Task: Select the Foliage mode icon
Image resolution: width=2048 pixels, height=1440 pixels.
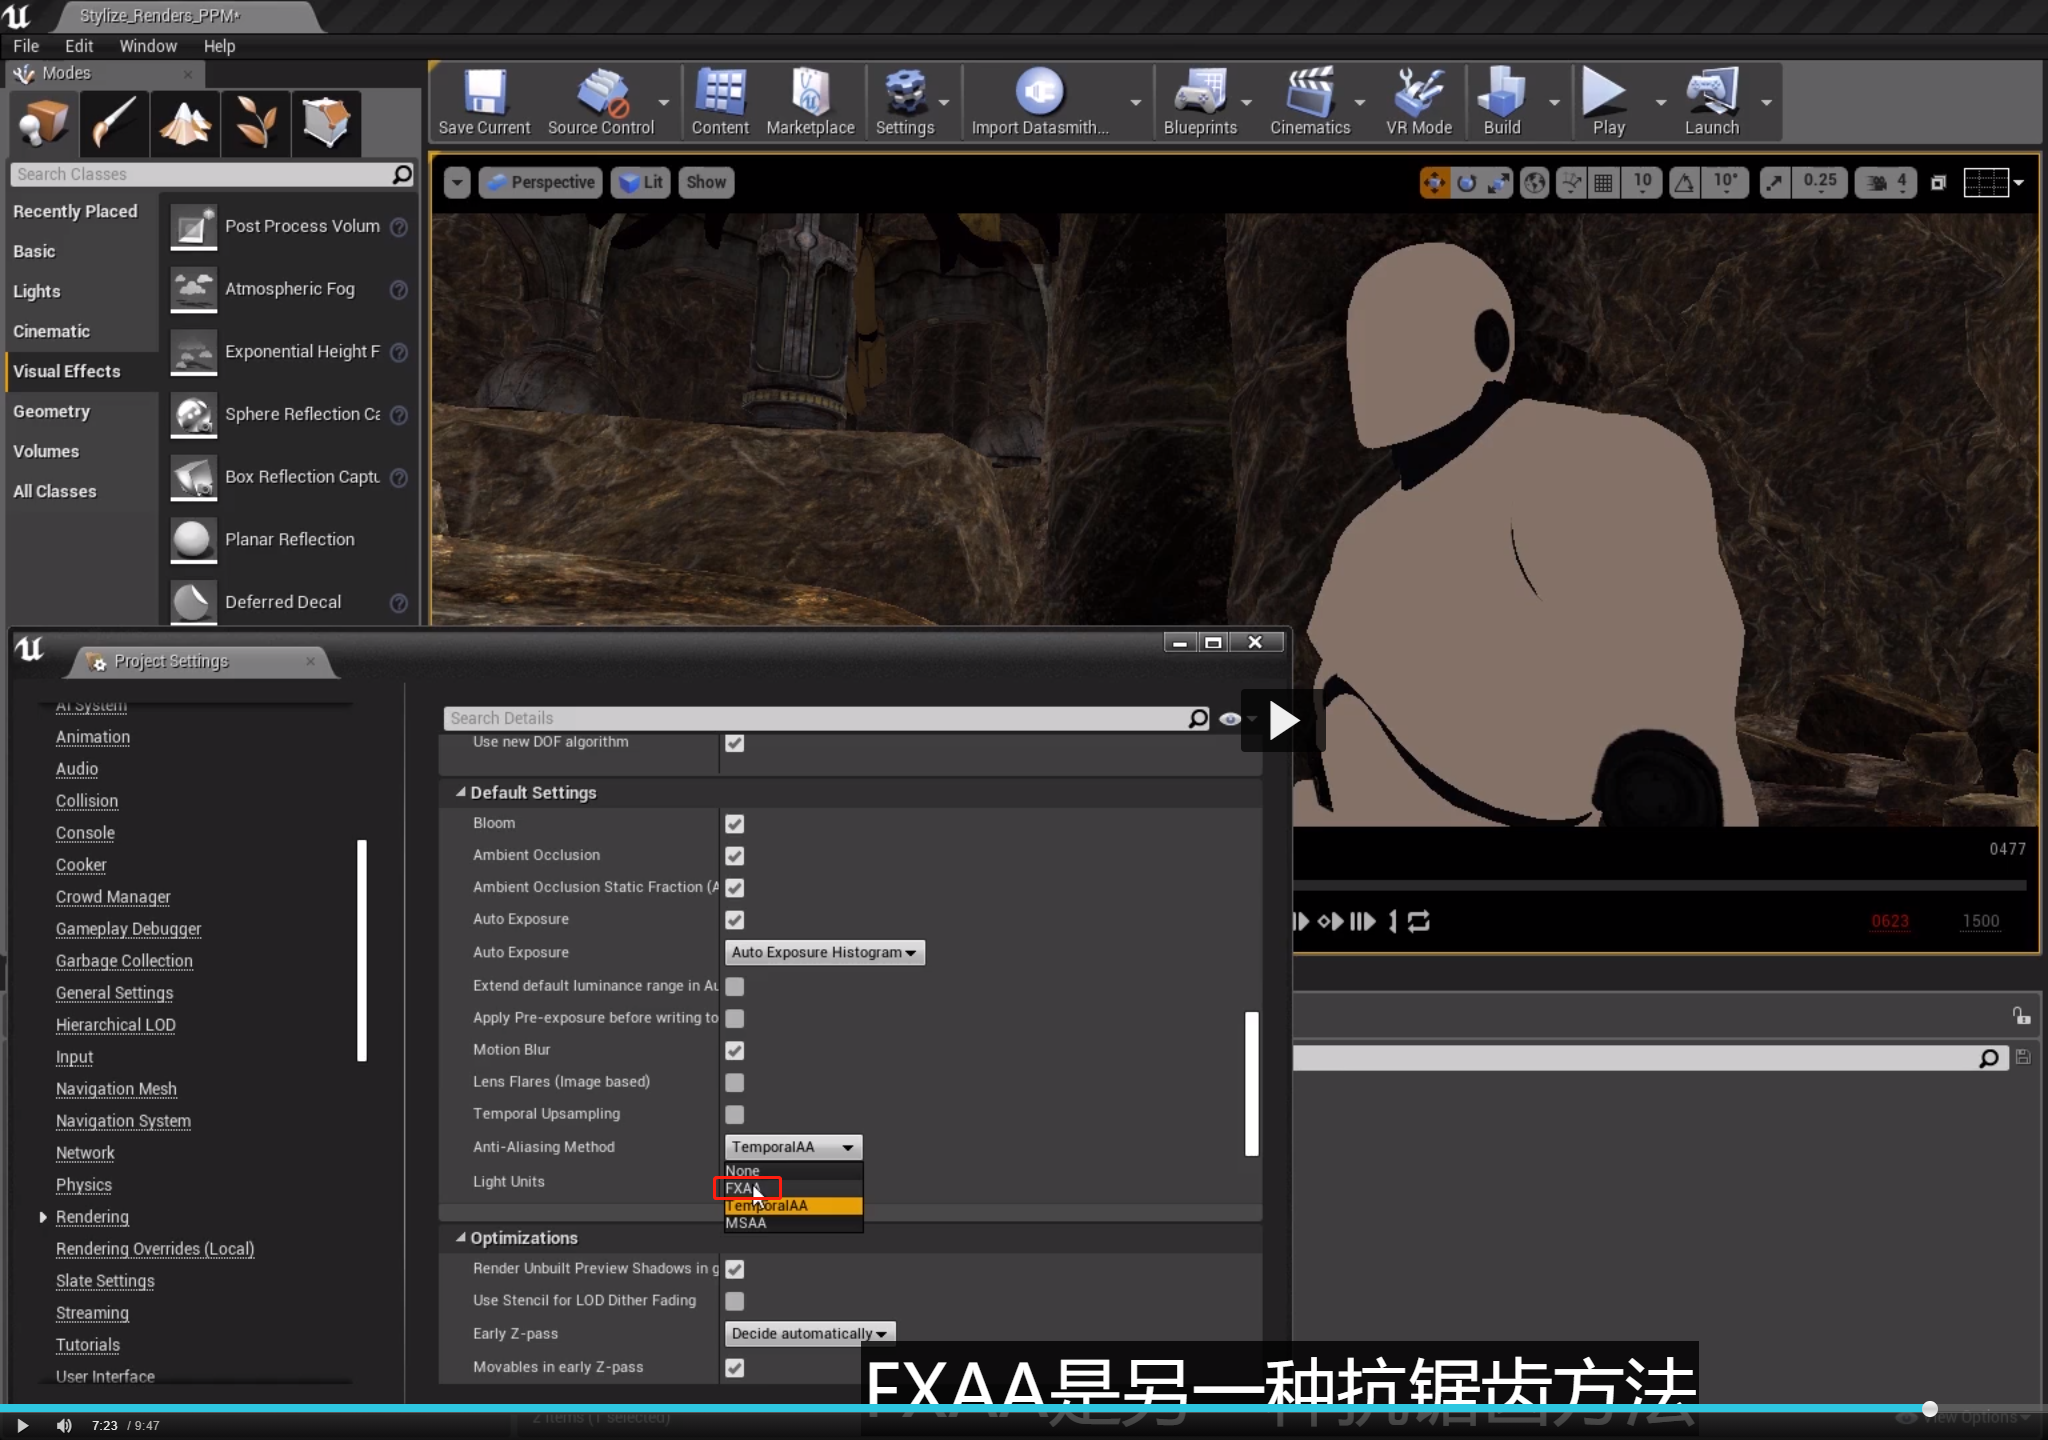Action: pyautogui.click(x=256, y=123)
